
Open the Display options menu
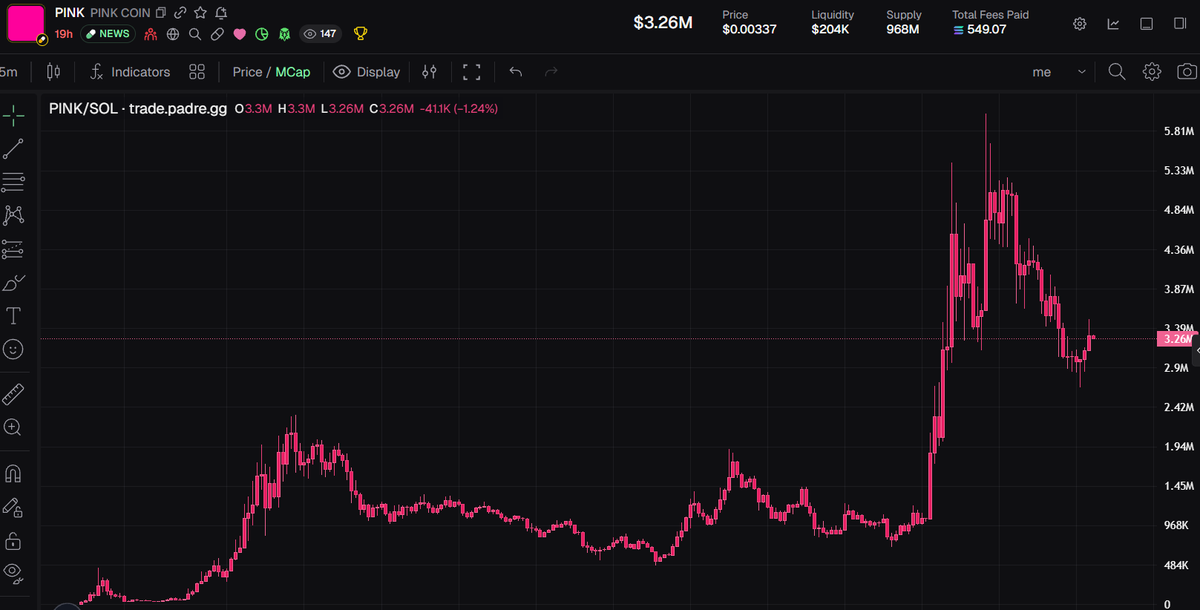tap(367, 72)
